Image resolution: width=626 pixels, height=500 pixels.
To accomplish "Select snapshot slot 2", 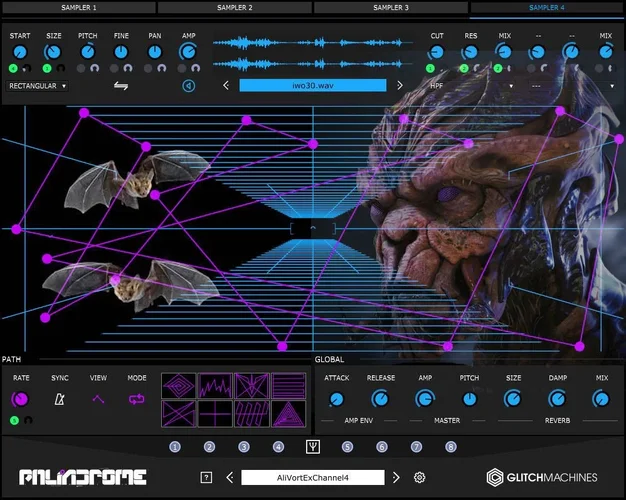I will pos(209,447).
